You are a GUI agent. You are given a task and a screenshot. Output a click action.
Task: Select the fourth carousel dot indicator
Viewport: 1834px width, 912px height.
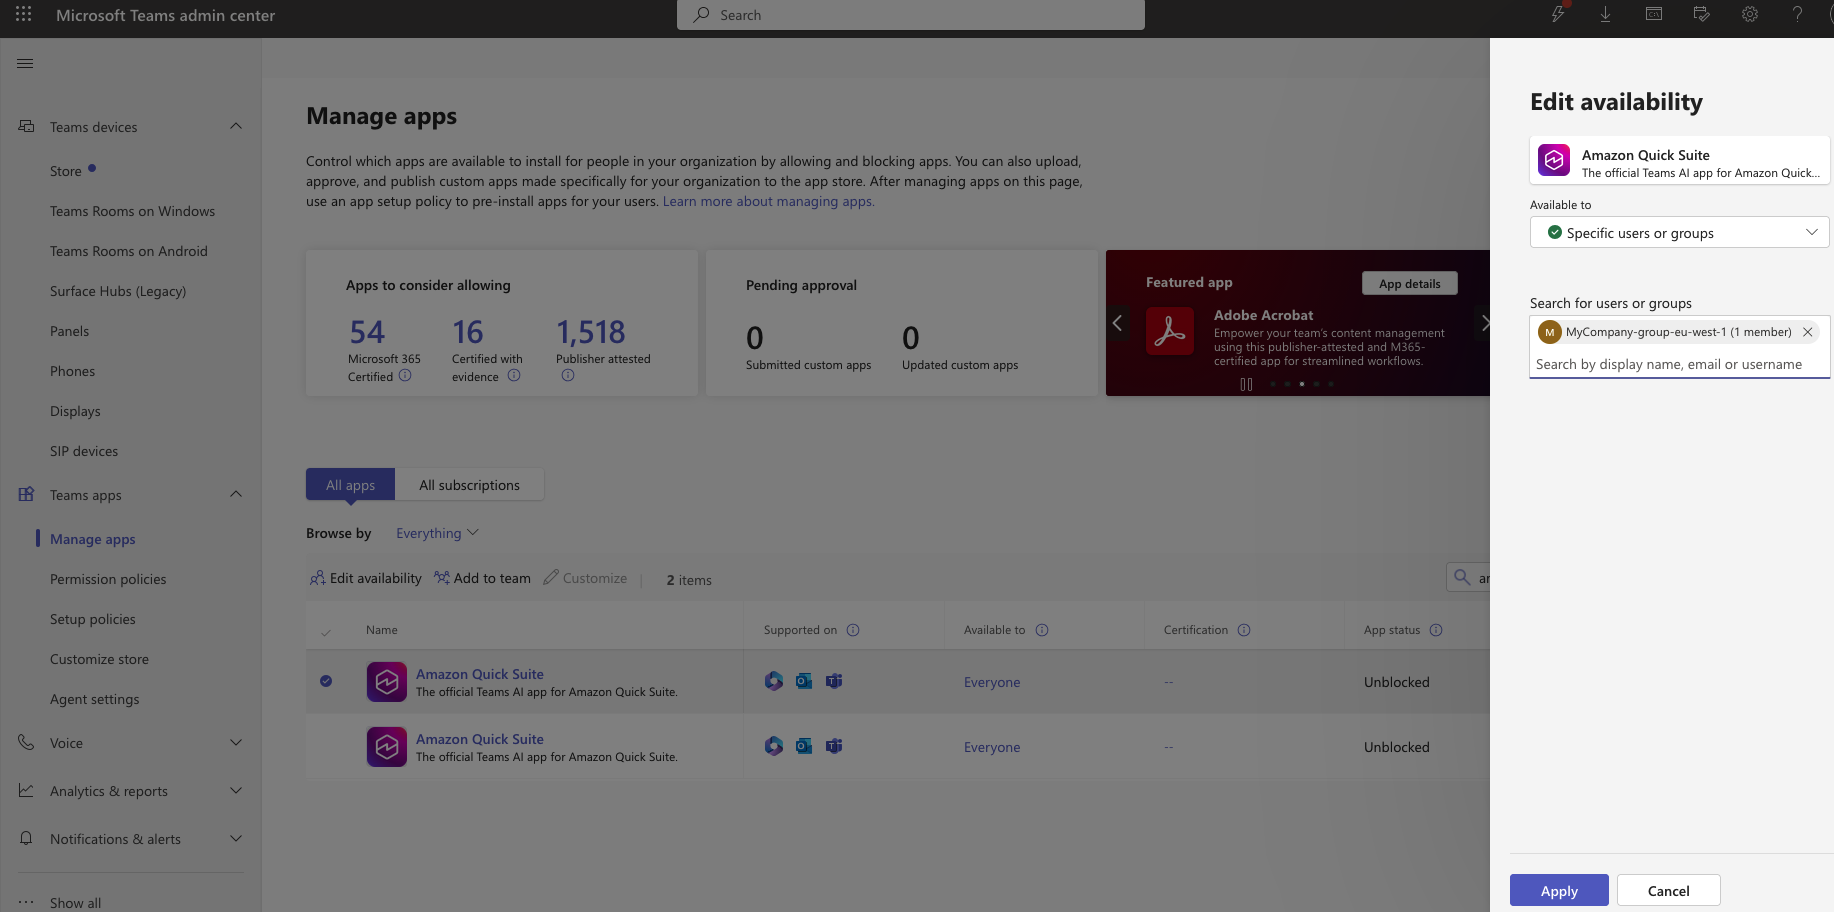1315,383
